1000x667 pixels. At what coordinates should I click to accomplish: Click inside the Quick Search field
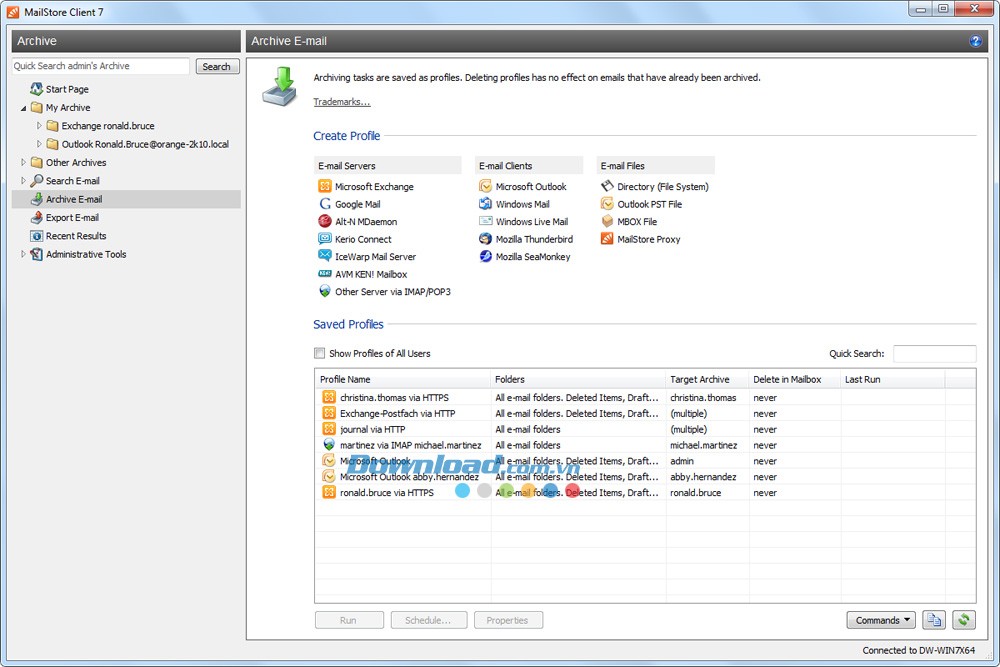coord(934,353)
